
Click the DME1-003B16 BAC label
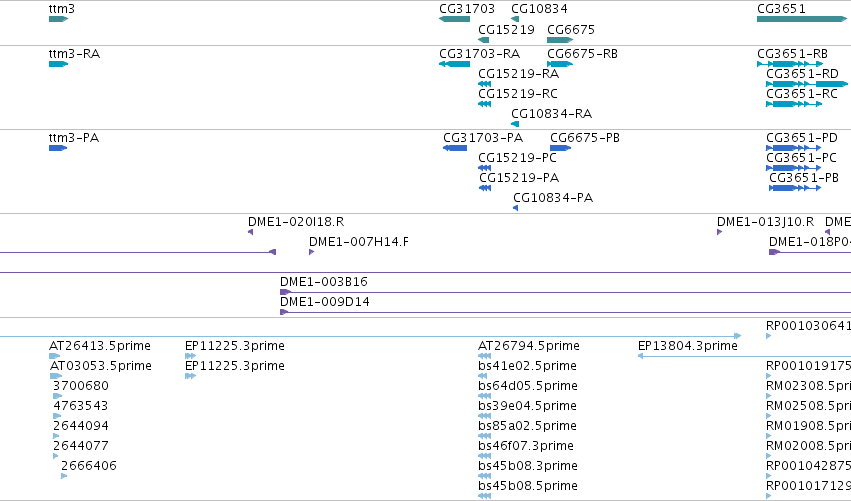(323, 282)
